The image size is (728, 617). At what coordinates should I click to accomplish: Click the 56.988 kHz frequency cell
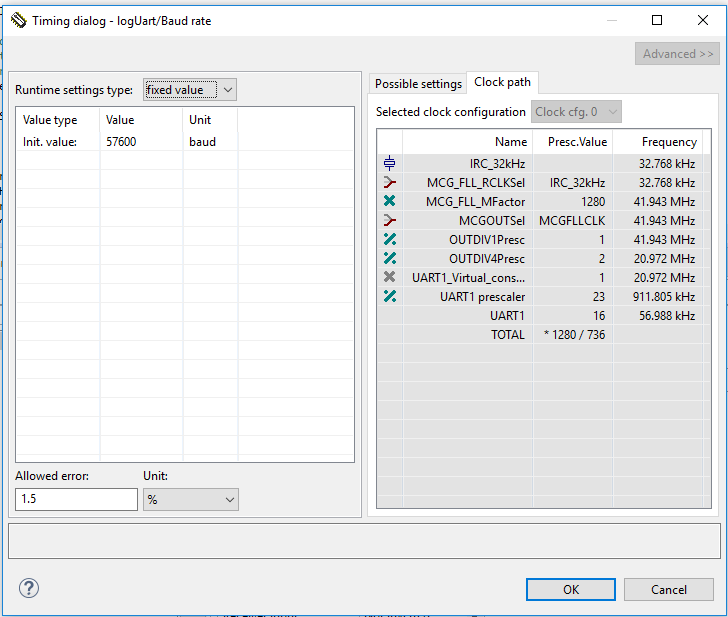coord(658,316)
